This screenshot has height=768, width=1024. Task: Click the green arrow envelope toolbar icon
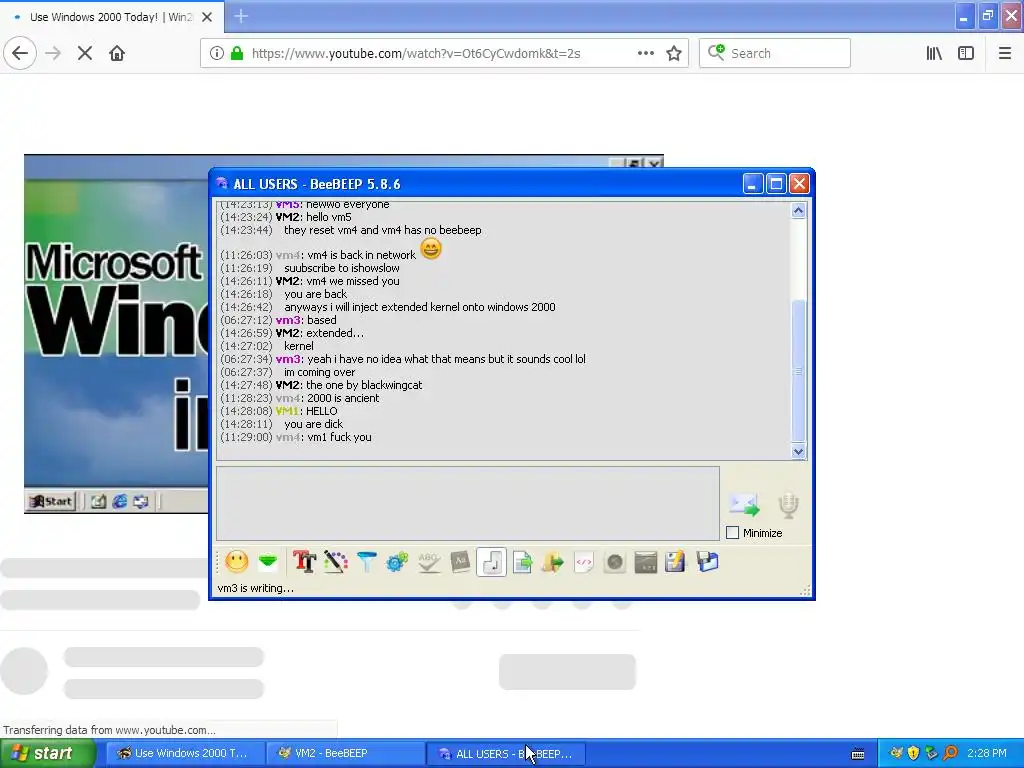268,562
